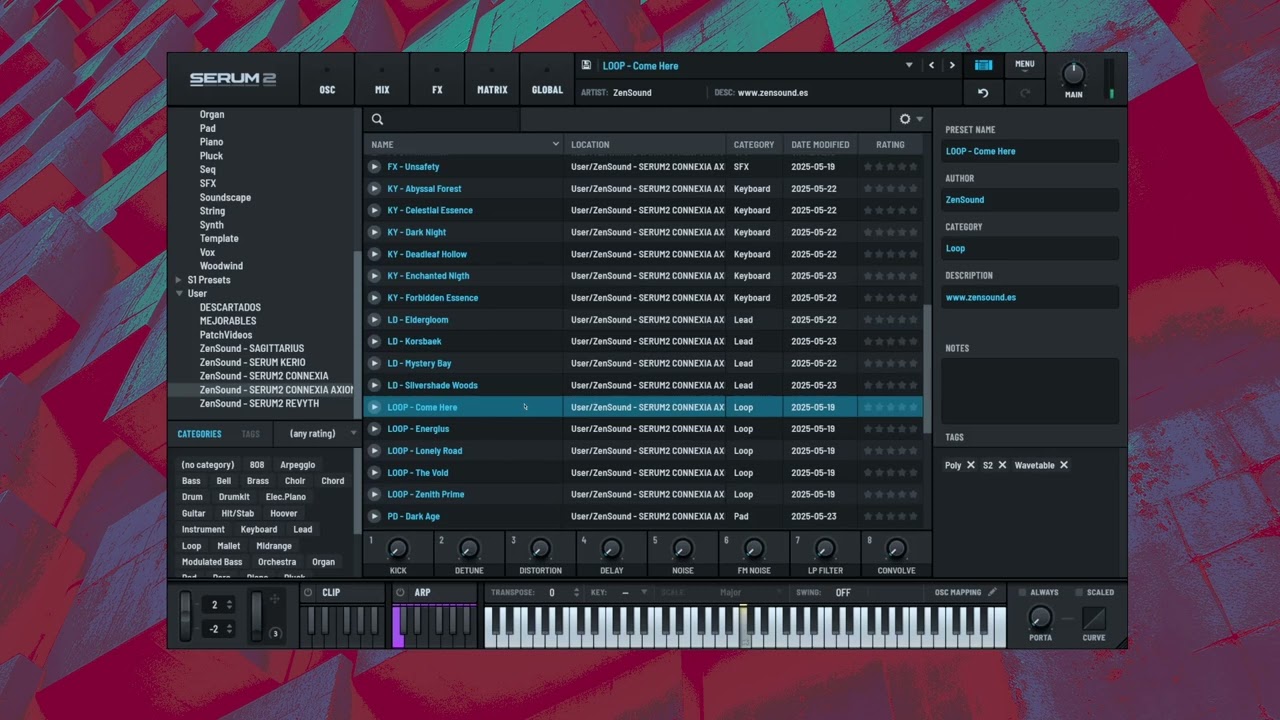
Task: Click the Curve shape icon
Action: click(1094, 618)
